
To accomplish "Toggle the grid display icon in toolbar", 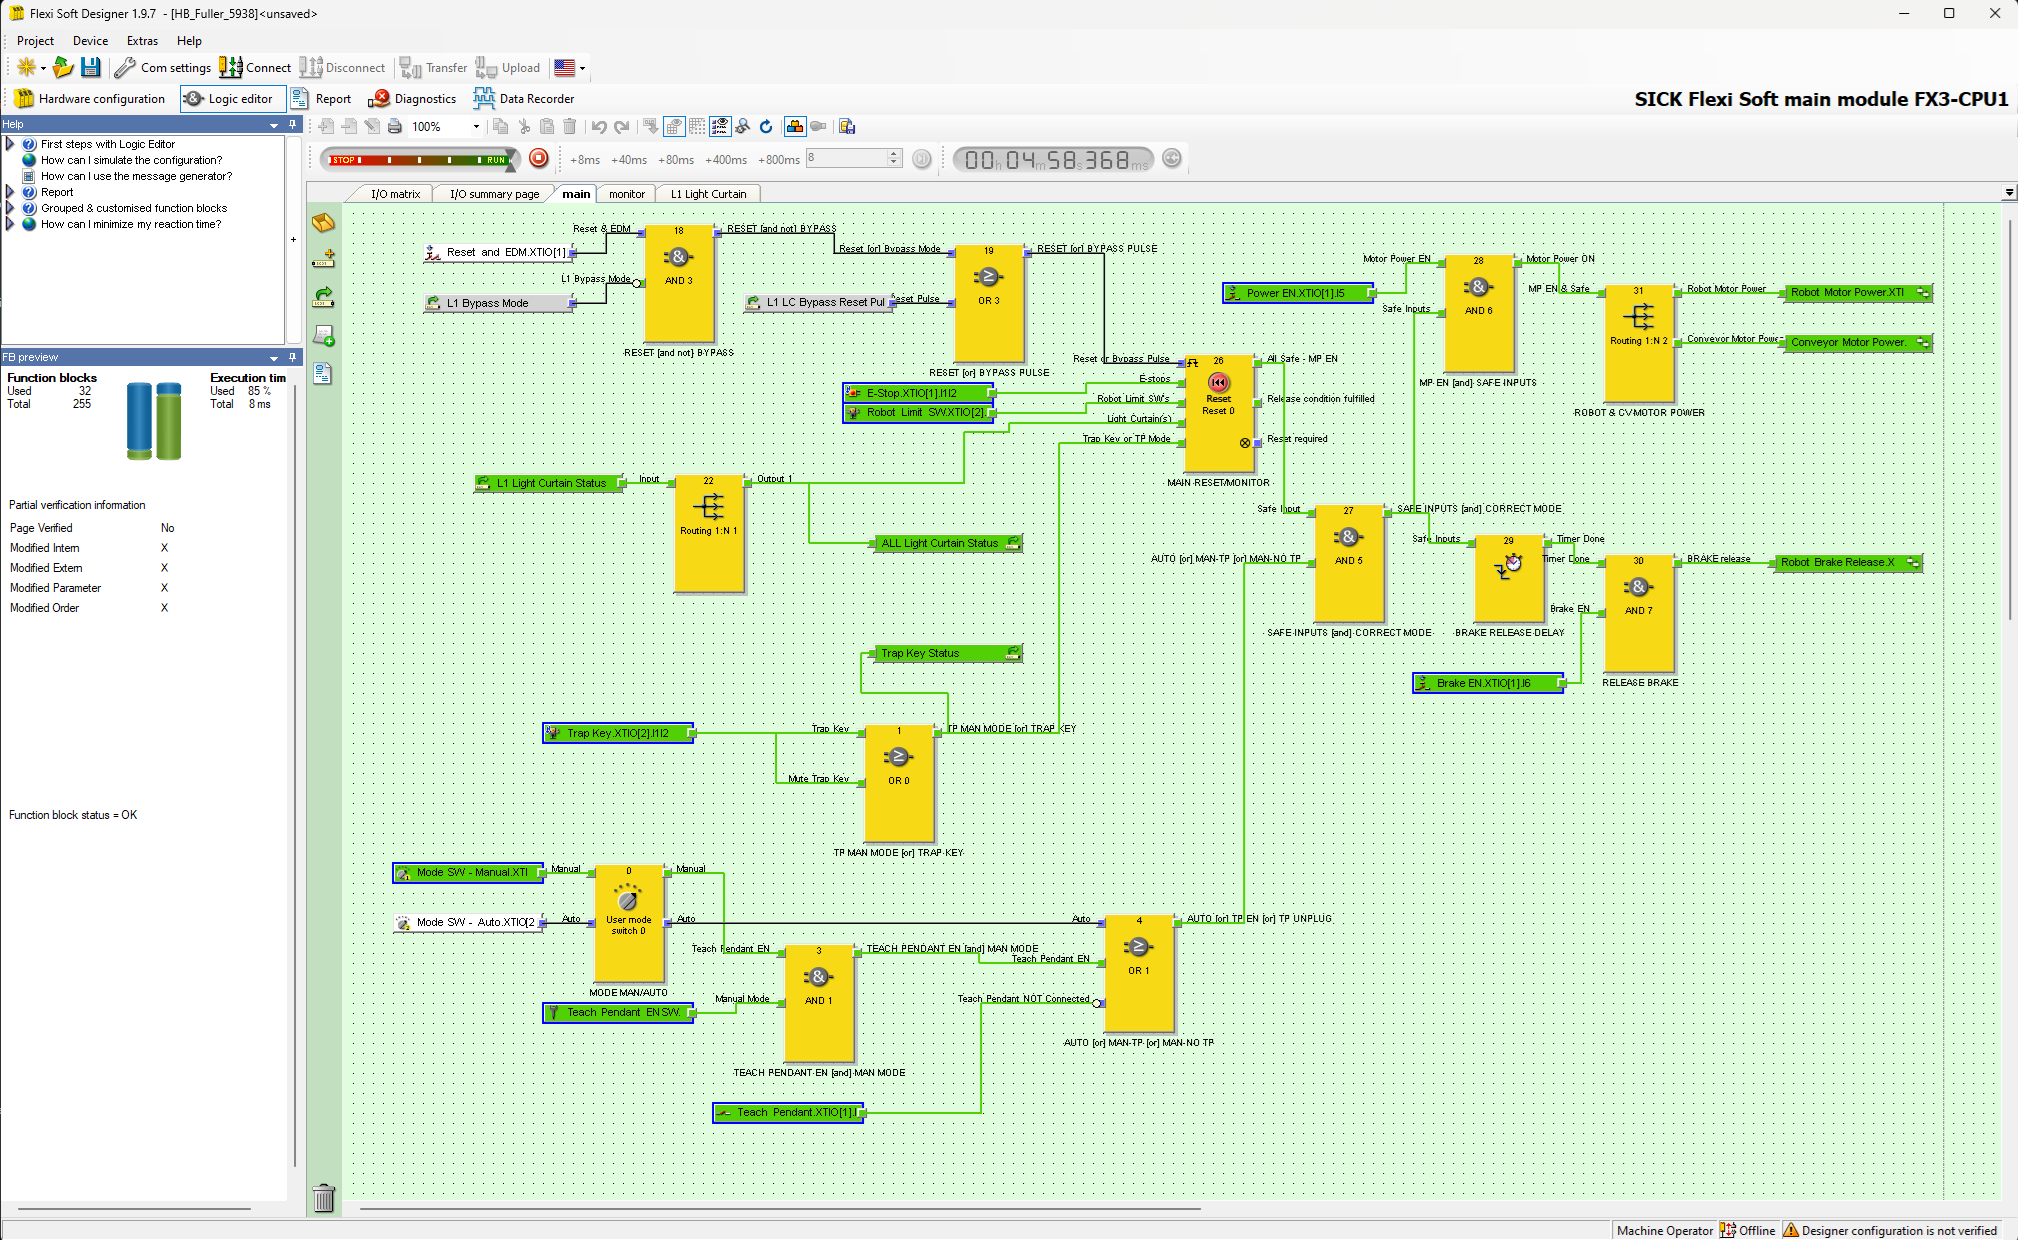I will coord(697,127).
